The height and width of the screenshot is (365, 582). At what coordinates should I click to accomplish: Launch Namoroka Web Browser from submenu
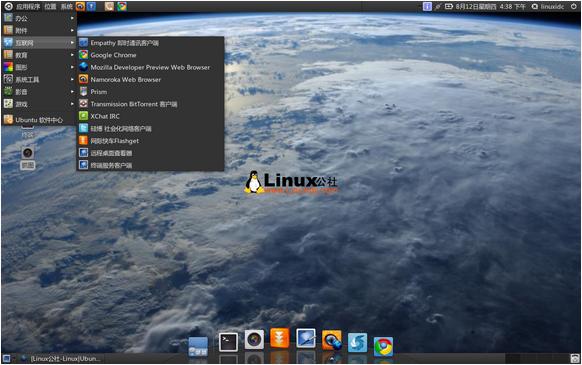150,79
